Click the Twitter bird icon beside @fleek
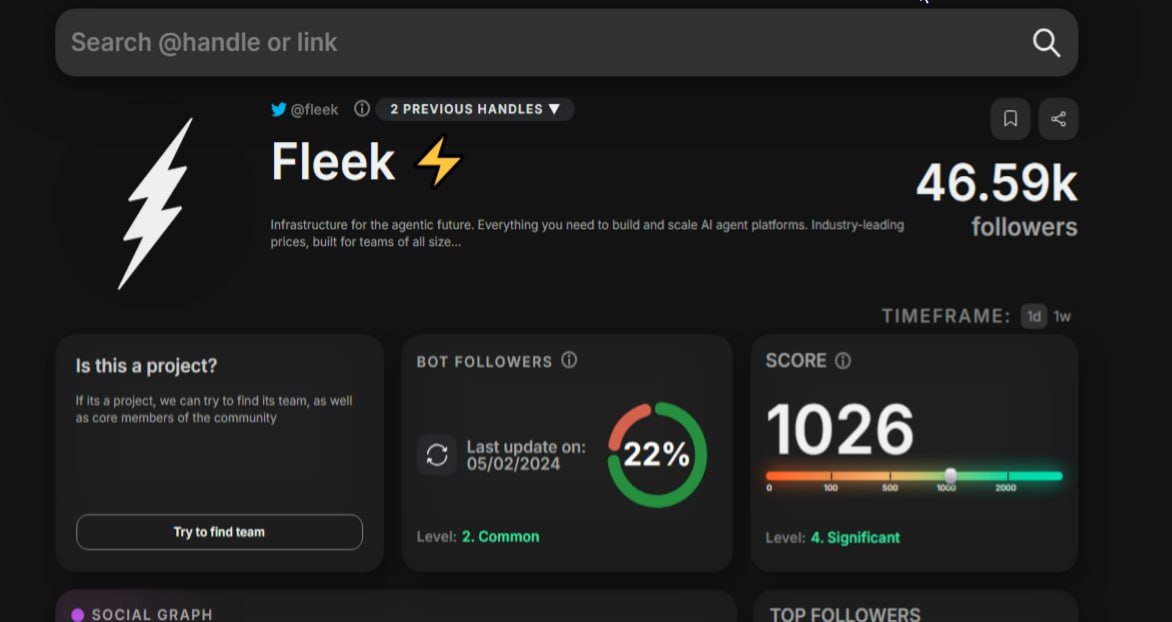The image size is (1172, 622). coord(279,110)
